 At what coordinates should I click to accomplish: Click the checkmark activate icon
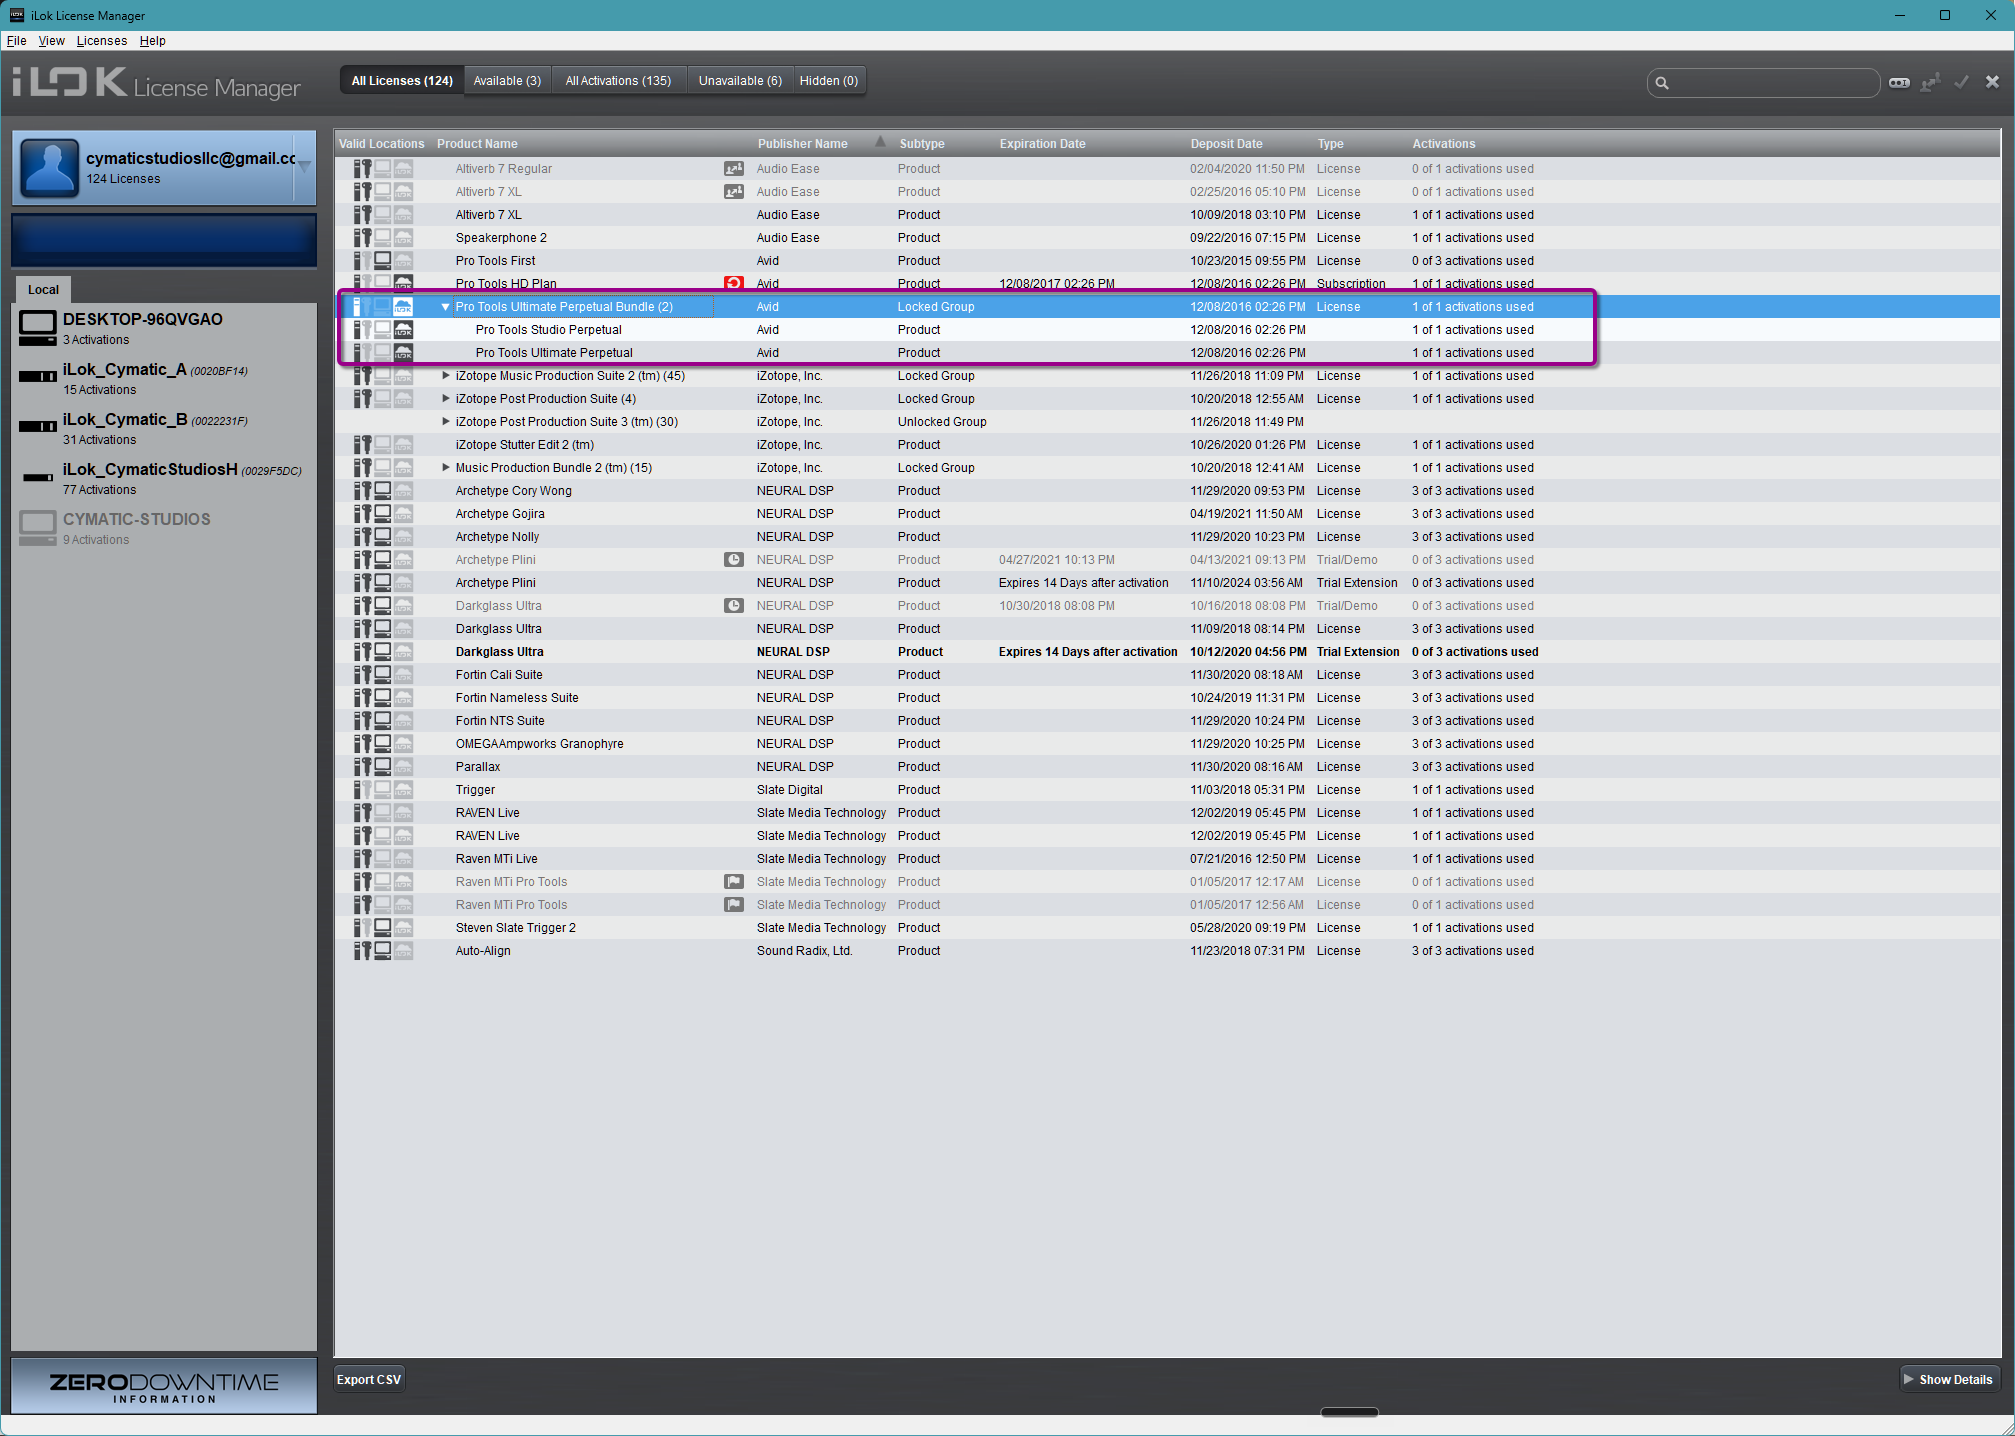[1962, 82]
